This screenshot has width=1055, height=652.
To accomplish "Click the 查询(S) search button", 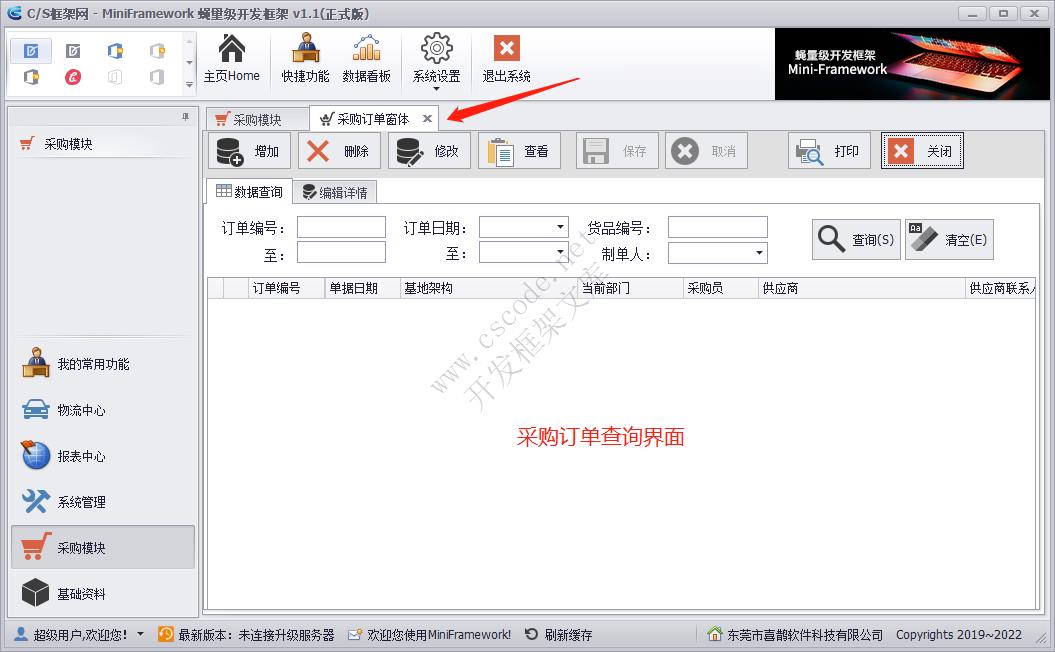I will tap(855, 239).
